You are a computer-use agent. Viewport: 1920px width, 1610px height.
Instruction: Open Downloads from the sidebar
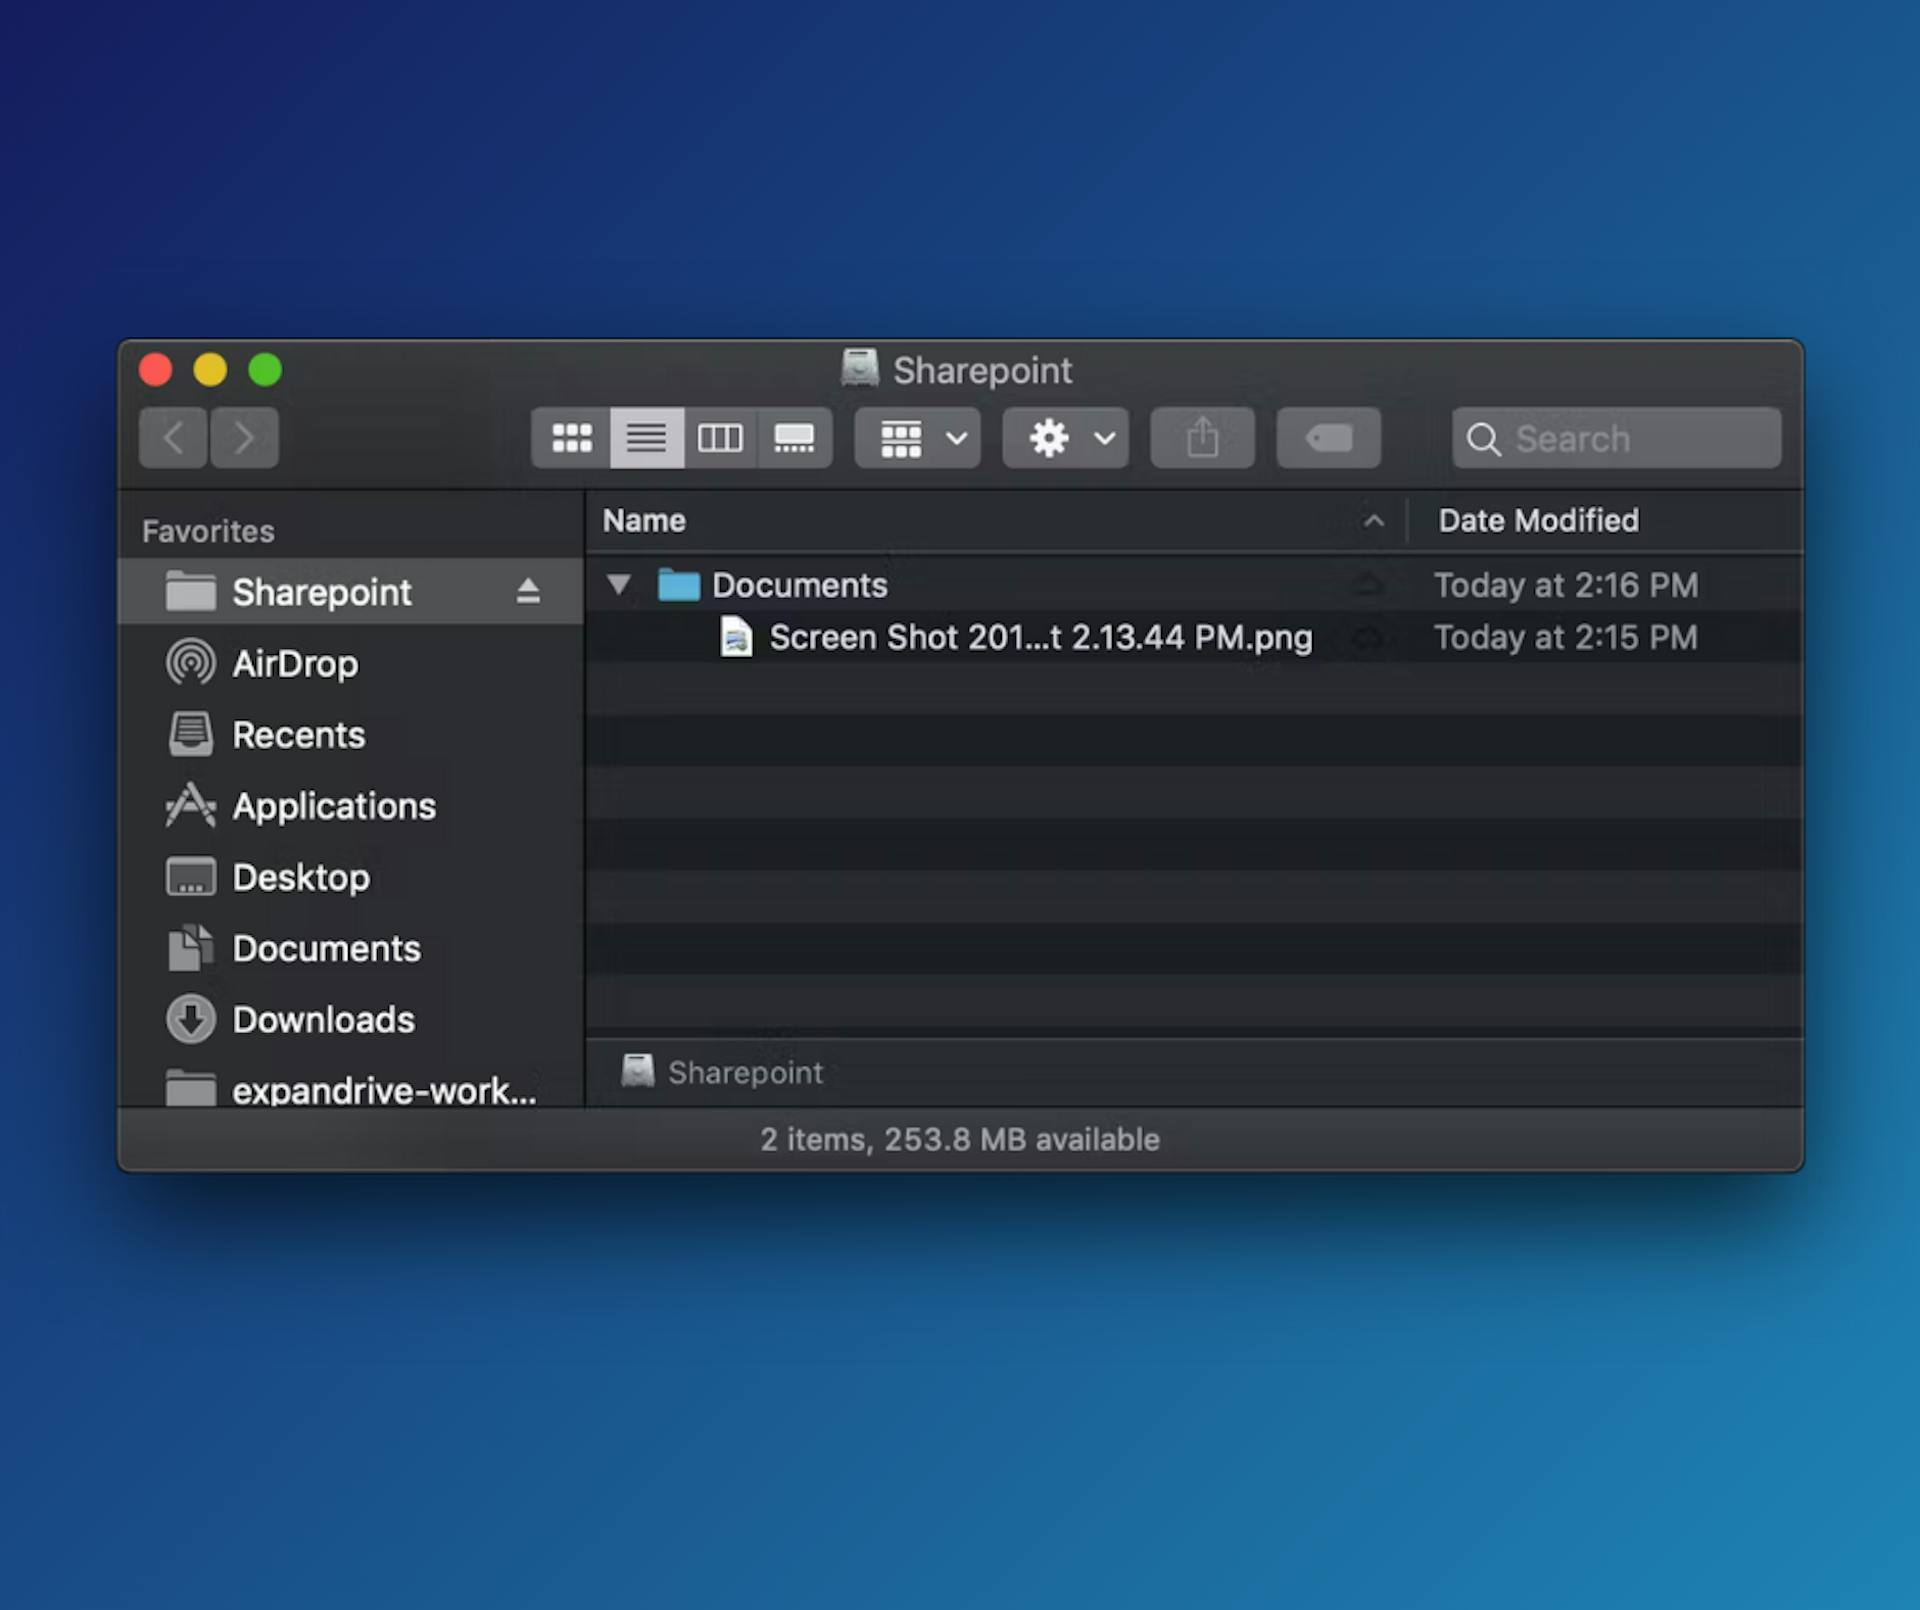pyautogui.click(x=323, y=1020)
